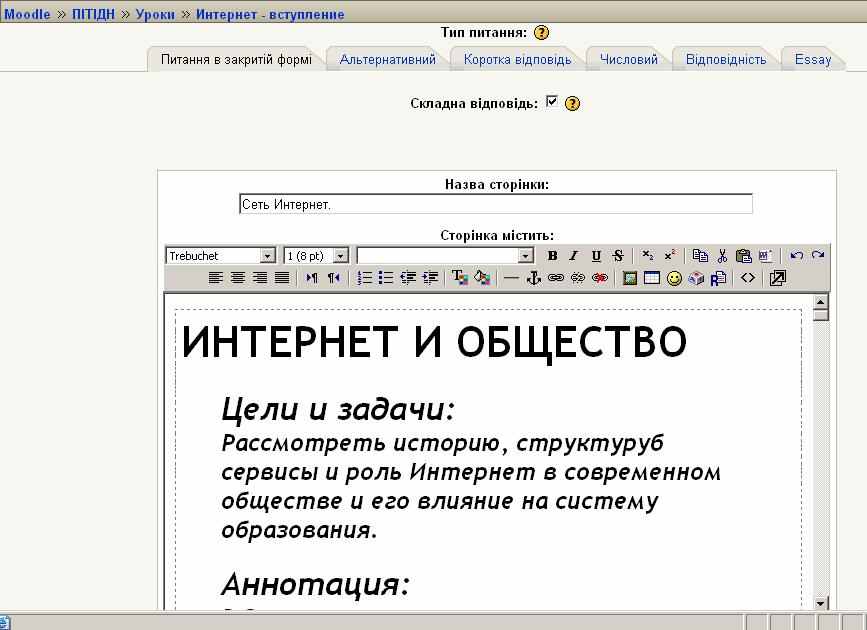
Task: Toggle the Складна відповідь checkbox
Action: tap(552, 102)
